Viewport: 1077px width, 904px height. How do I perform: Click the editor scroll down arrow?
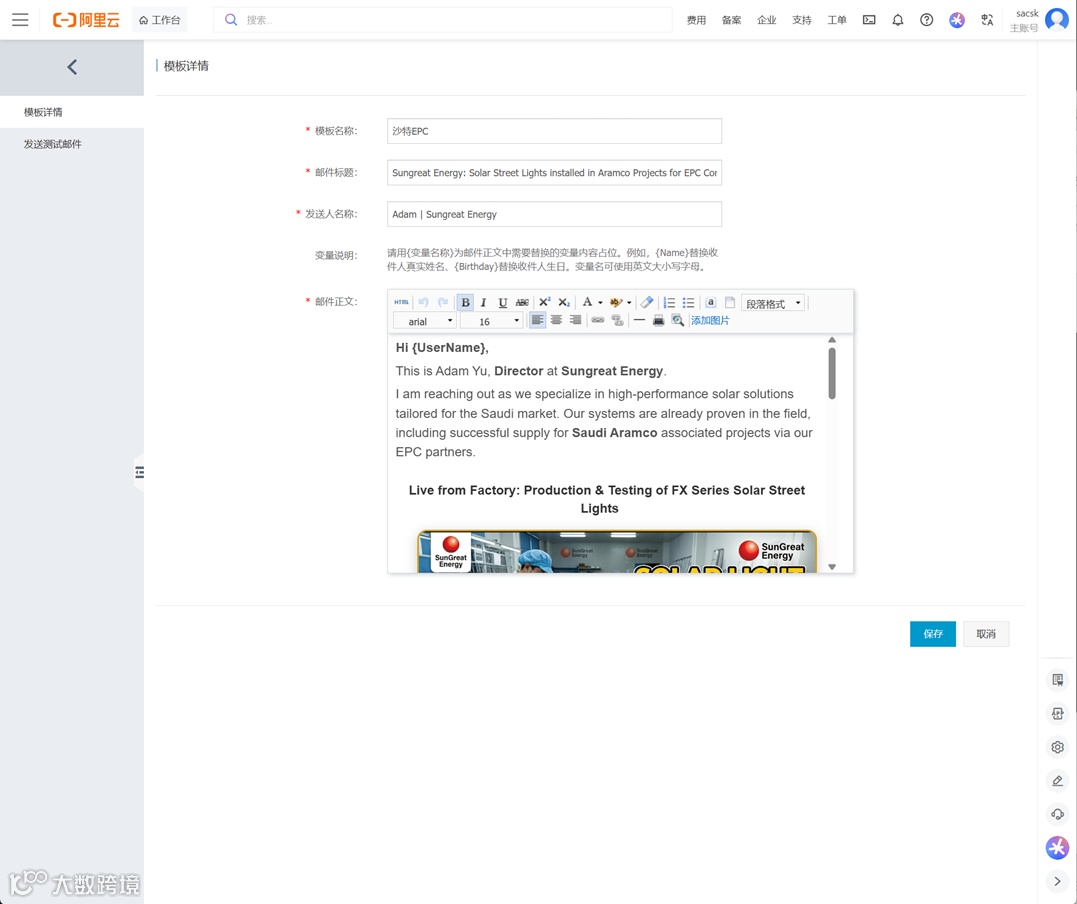click(832, 567)
